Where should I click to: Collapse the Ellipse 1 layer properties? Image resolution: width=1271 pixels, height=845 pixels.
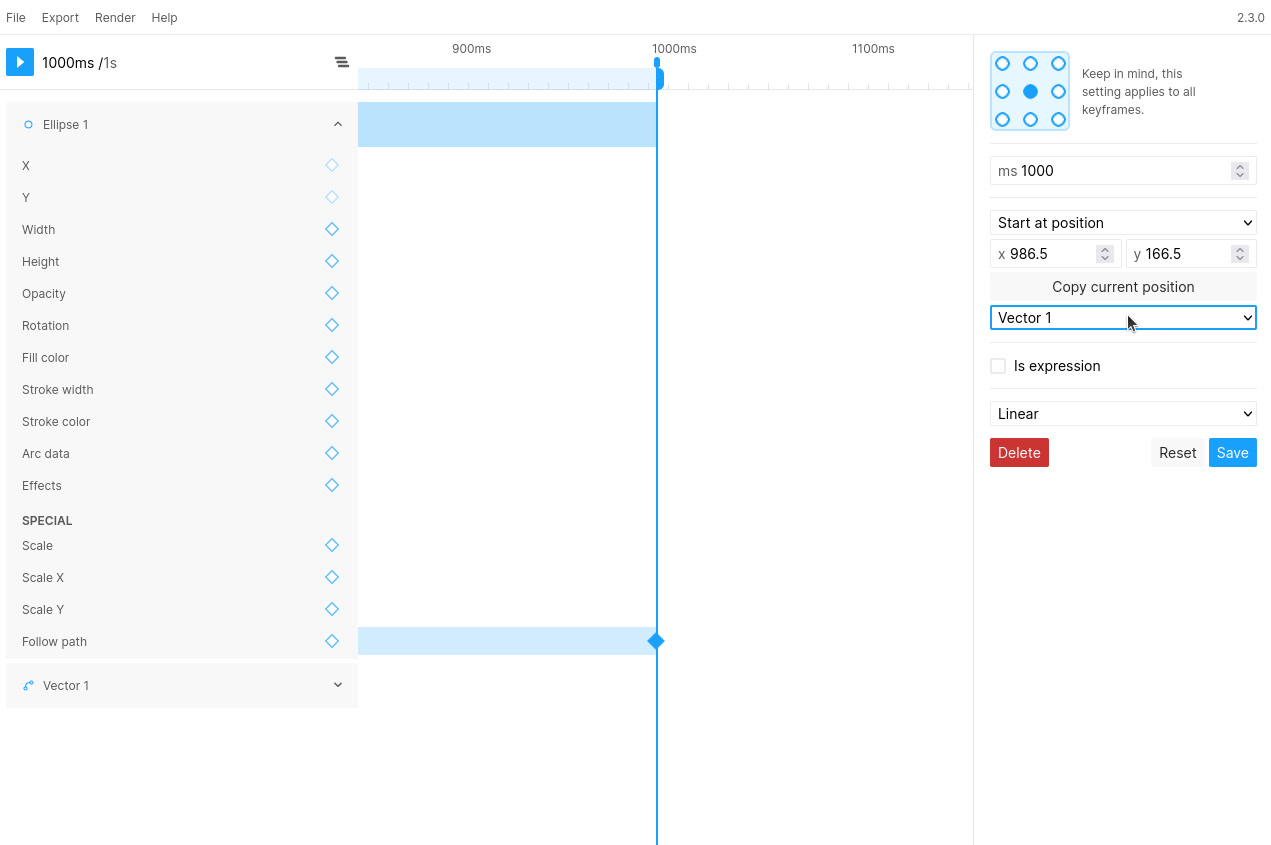[x=338, y=124]
